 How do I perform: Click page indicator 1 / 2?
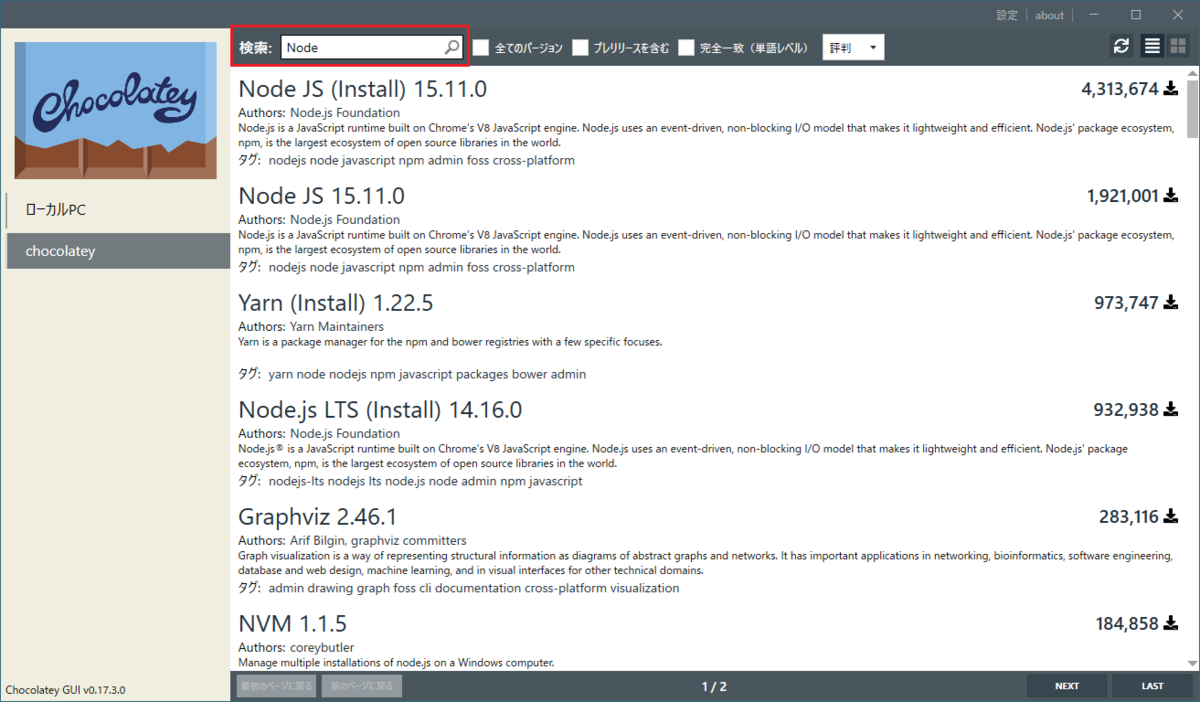(714, 686)
